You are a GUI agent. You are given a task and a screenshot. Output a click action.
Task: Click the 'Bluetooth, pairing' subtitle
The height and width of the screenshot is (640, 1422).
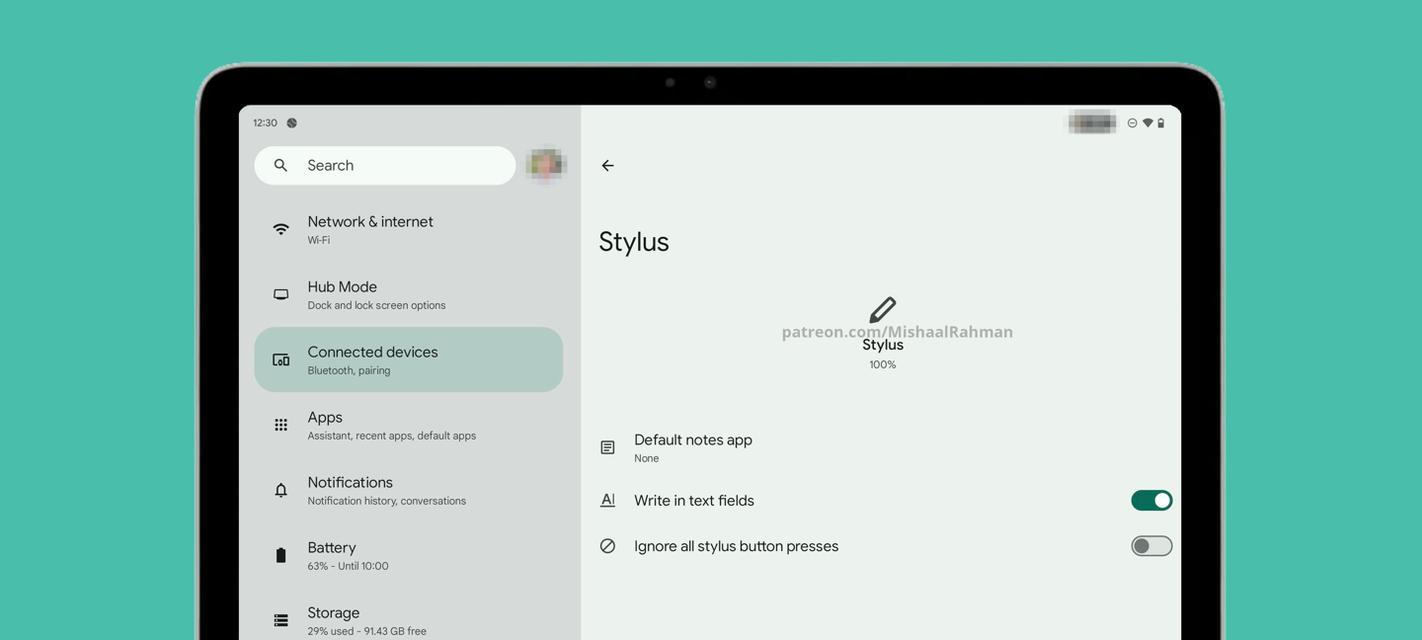coord(349,371)
